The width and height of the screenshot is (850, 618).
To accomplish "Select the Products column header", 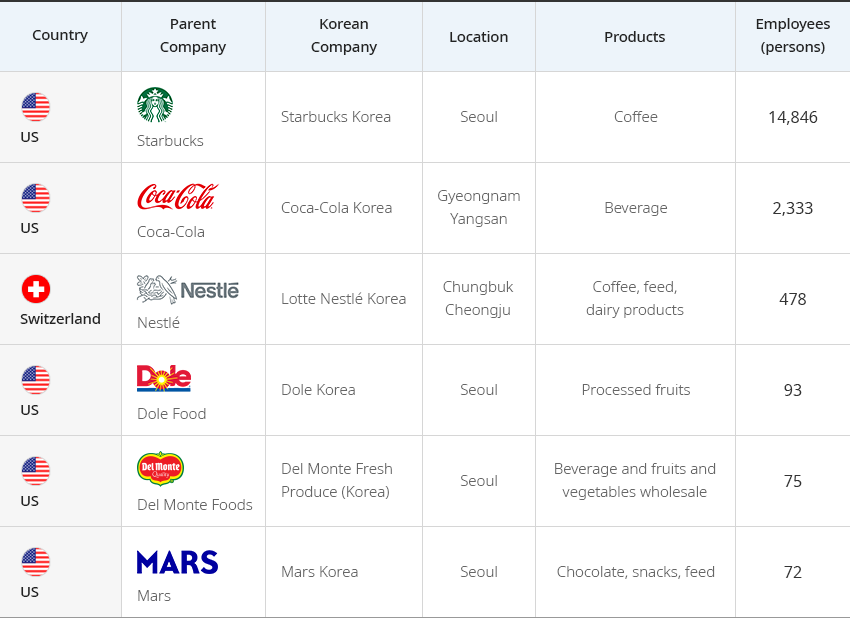I will pyautogui.click(x=635, y=36).
